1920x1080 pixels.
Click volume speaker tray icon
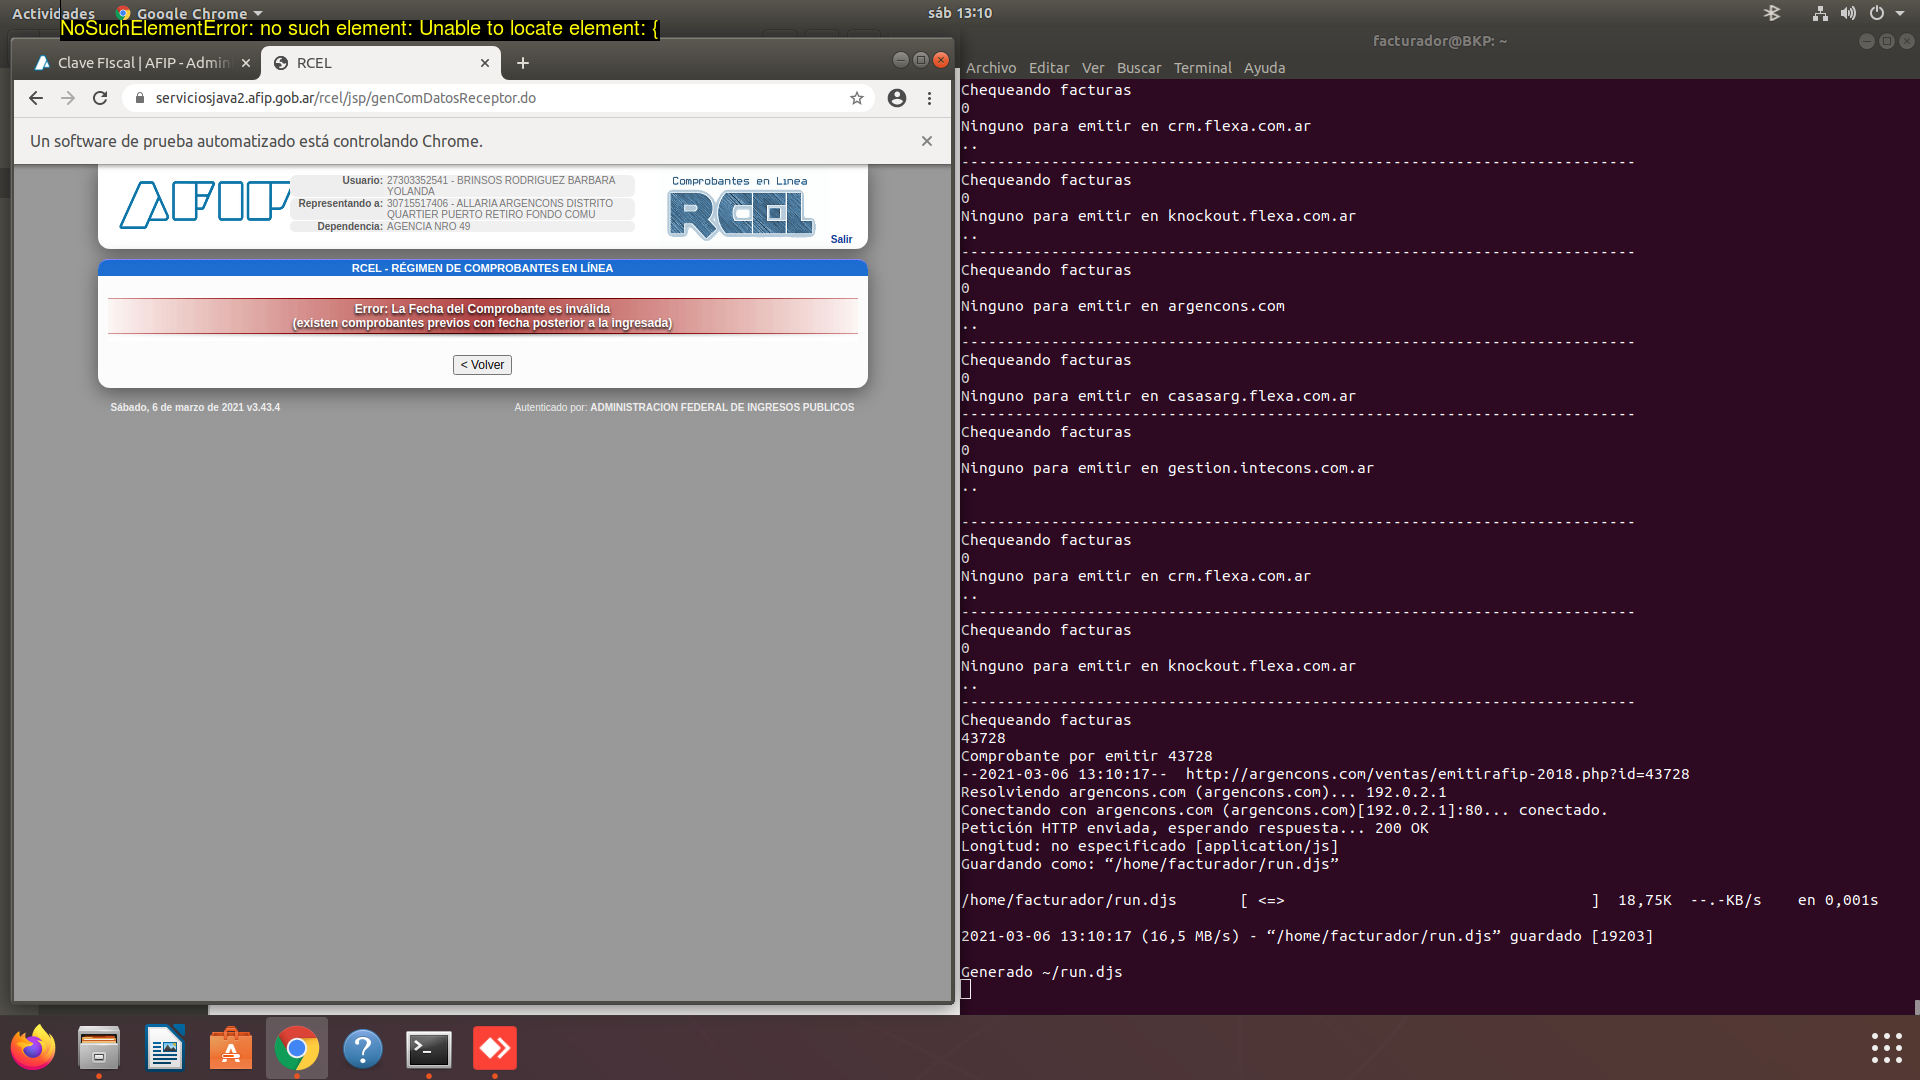pos(1848,13)
